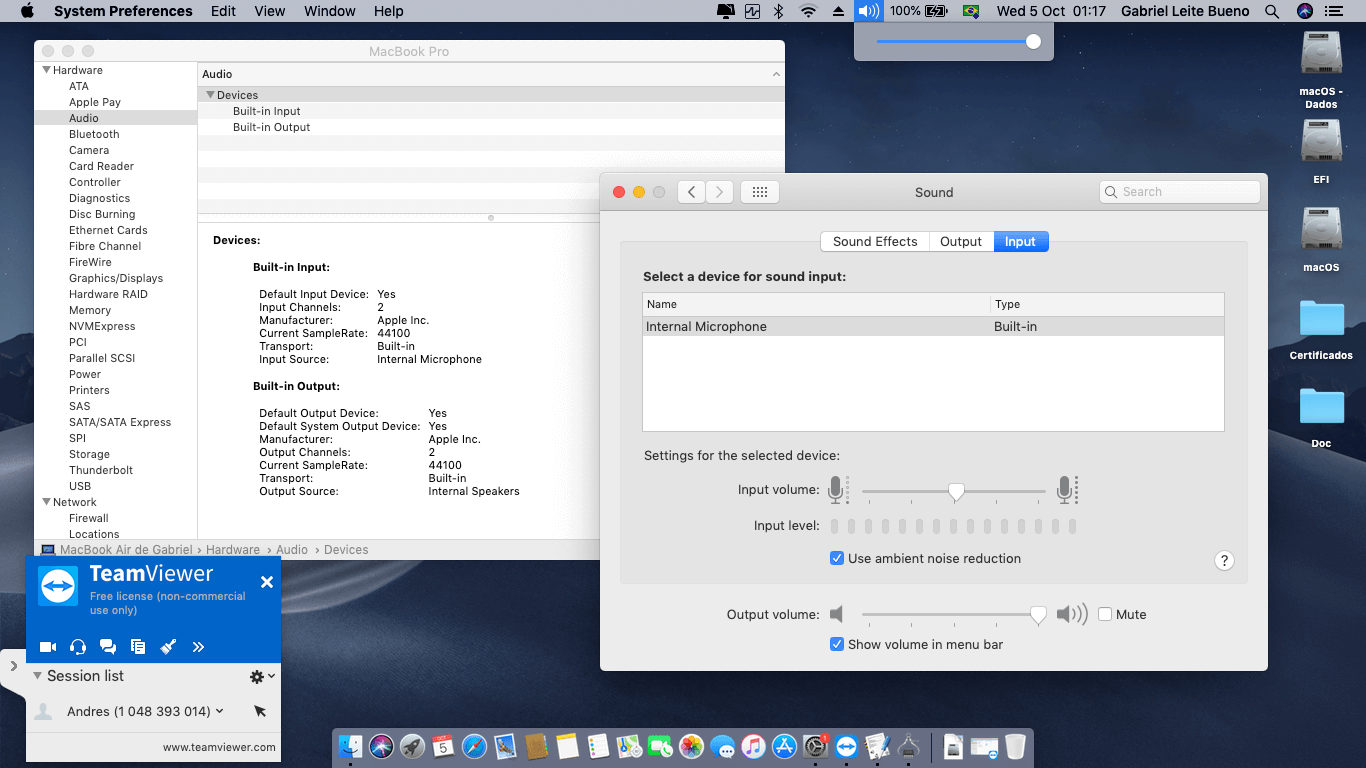Click TeamViewer icon in the Dock

[x=847, y=746]
